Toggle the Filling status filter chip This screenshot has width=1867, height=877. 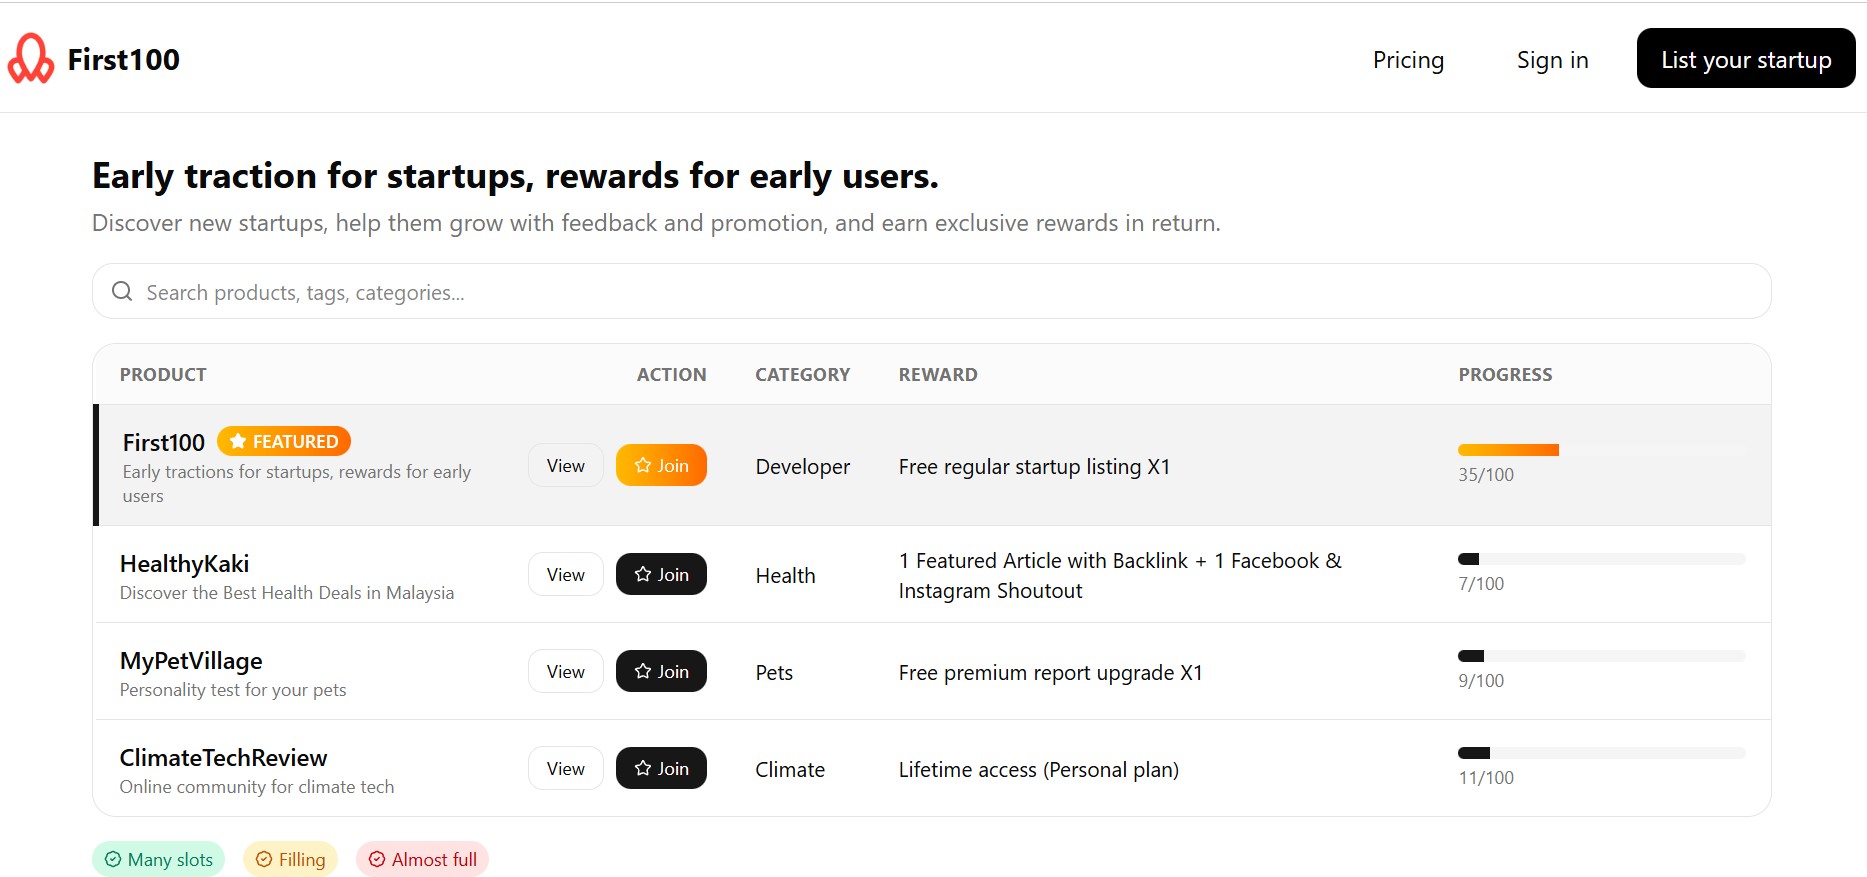[290, 860]
